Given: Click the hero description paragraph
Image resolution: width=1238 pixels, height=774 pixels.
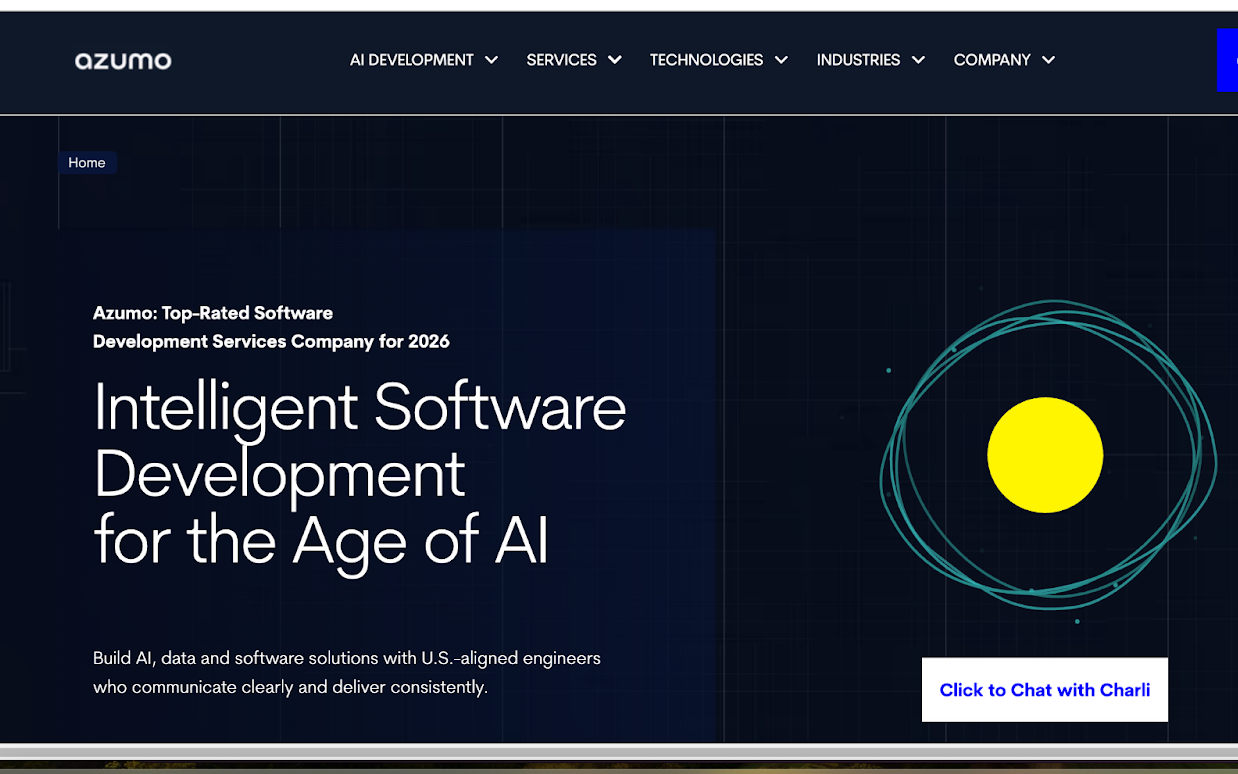Looking at the screenshot, I should pos(346,672).
